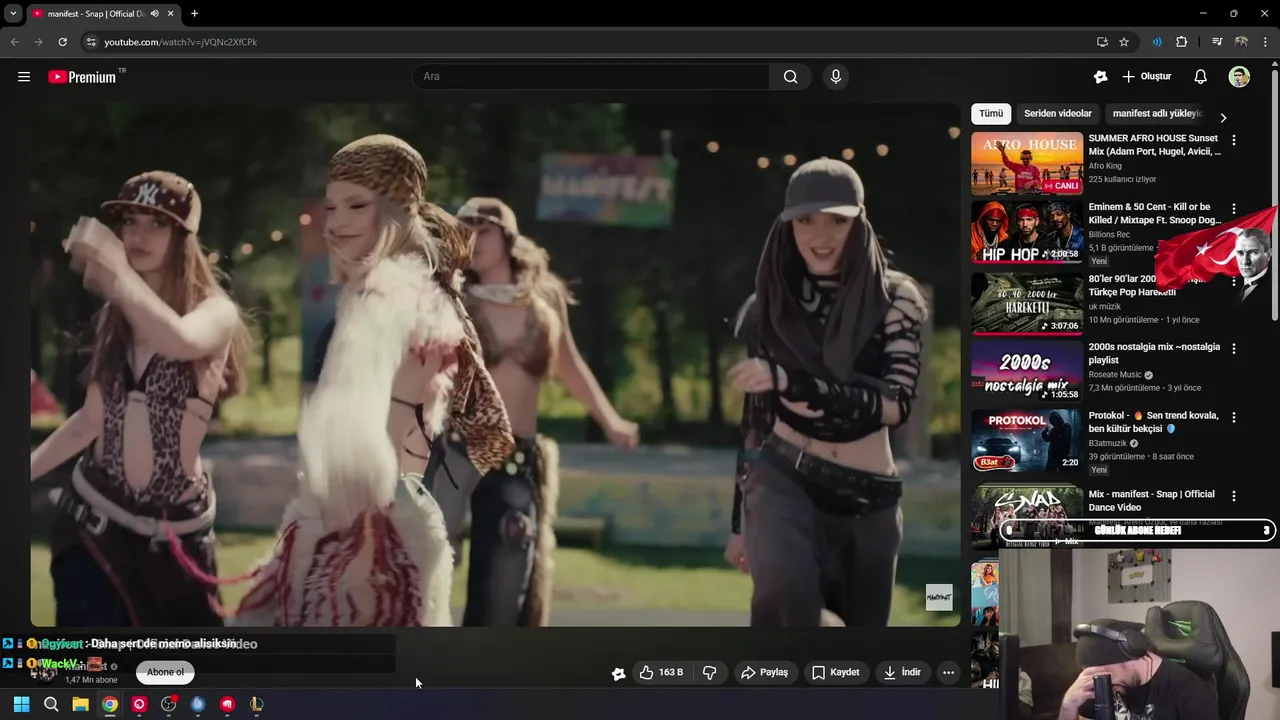Open options for the Protokol video
Screen dimensions: 1280x720
tap(1234, 418)
